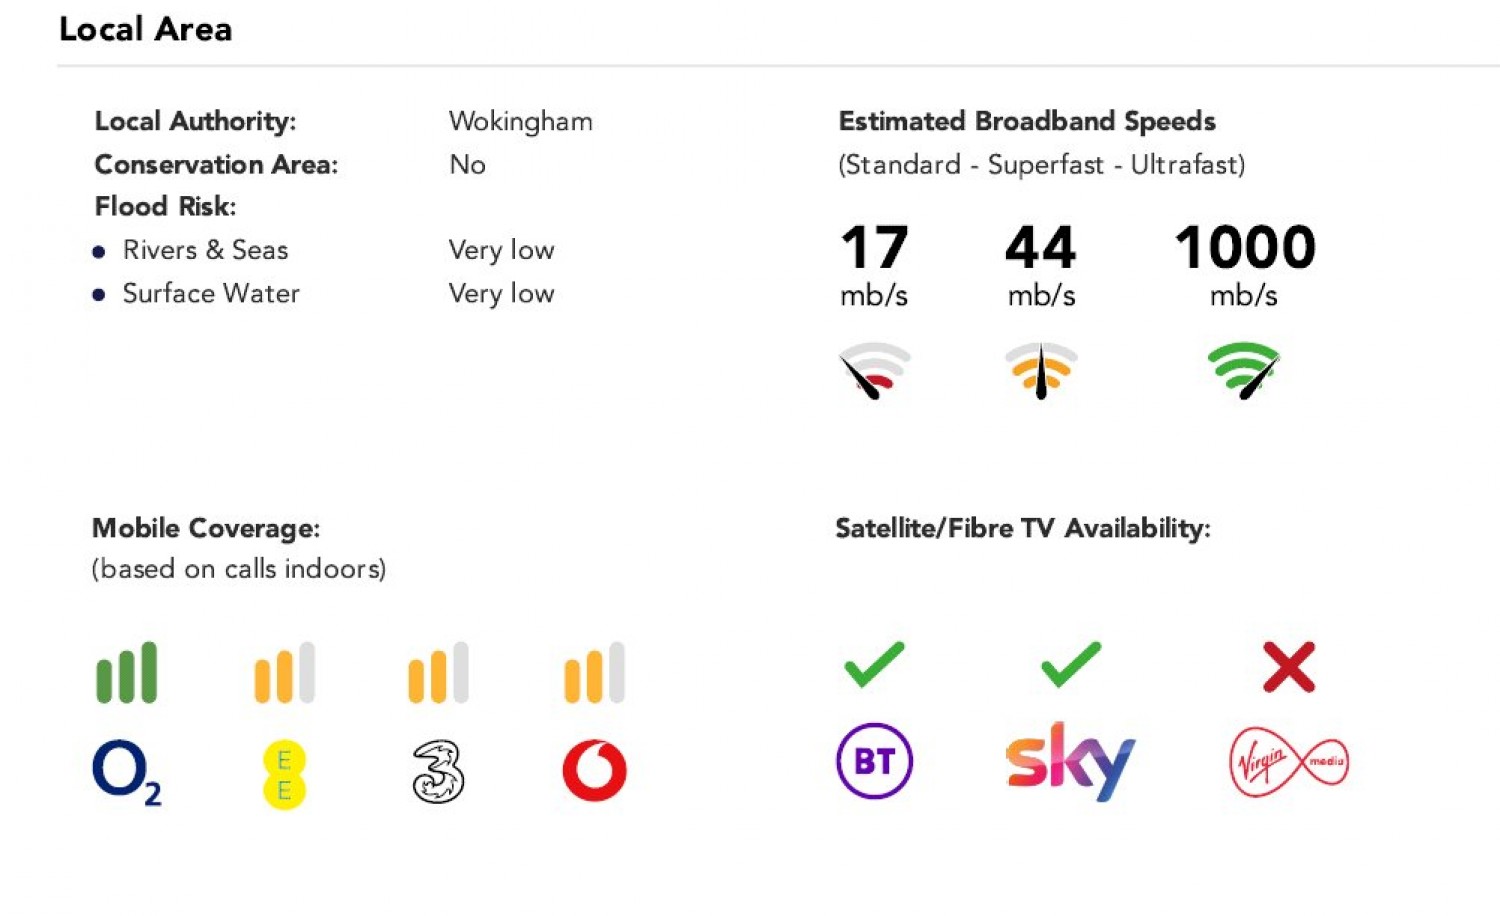The image size is (1500, 916).
Task: Click the Virgin Media logo
Action: click(1288, 762)
